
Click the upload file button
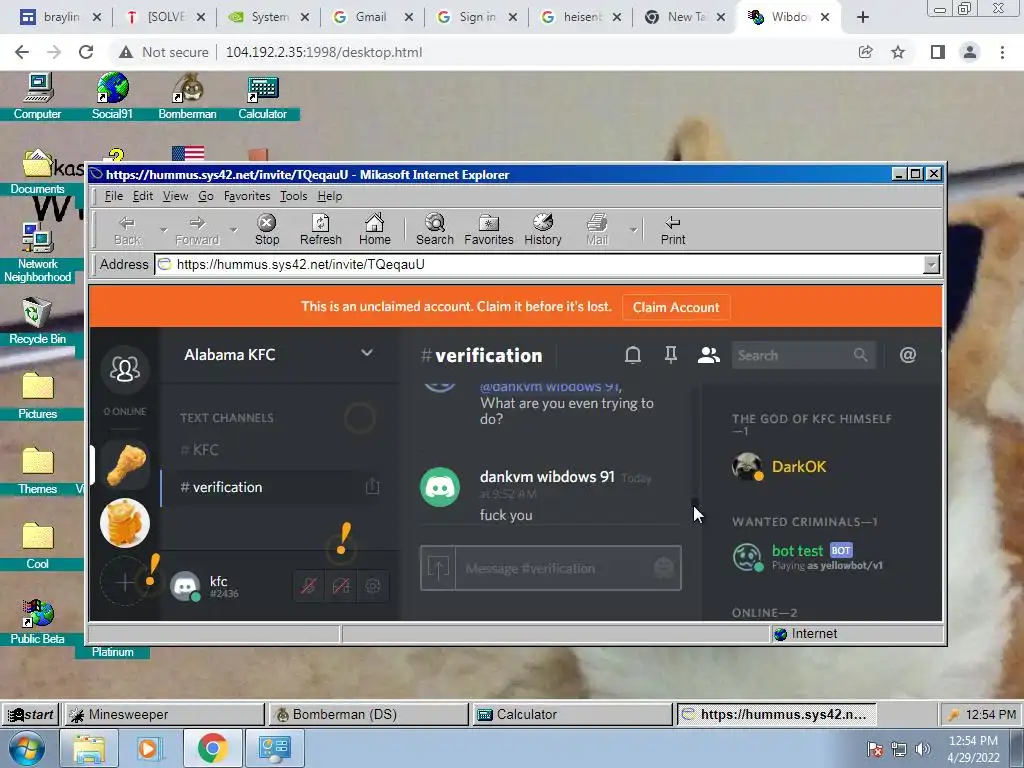click(438, 568)
